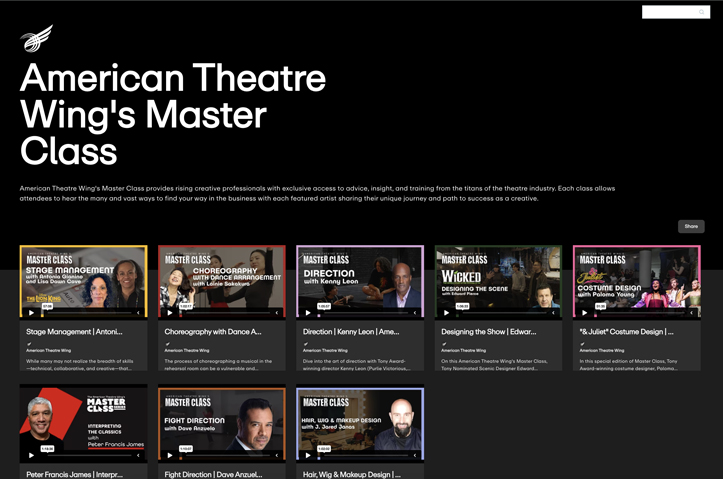Click channel logo icon under Direction Kenny Leon title
This screenshot has height=479, width=723.
(306, 344)
